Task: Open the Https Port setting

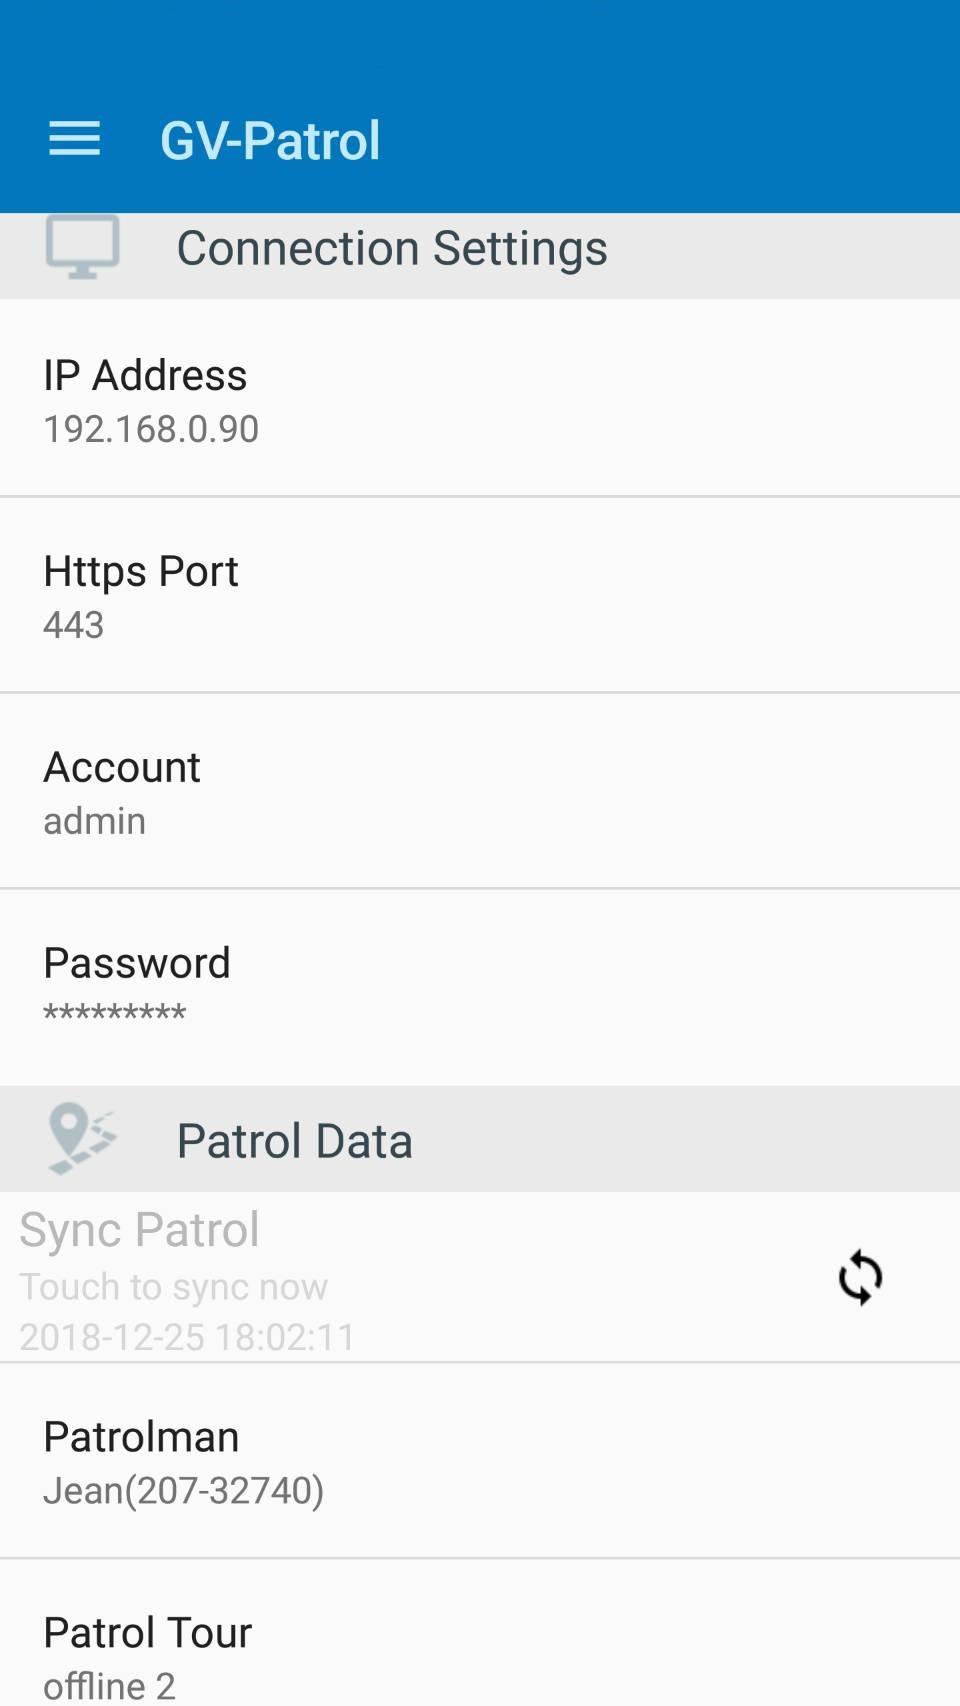Action: click(x=141, y=572)
